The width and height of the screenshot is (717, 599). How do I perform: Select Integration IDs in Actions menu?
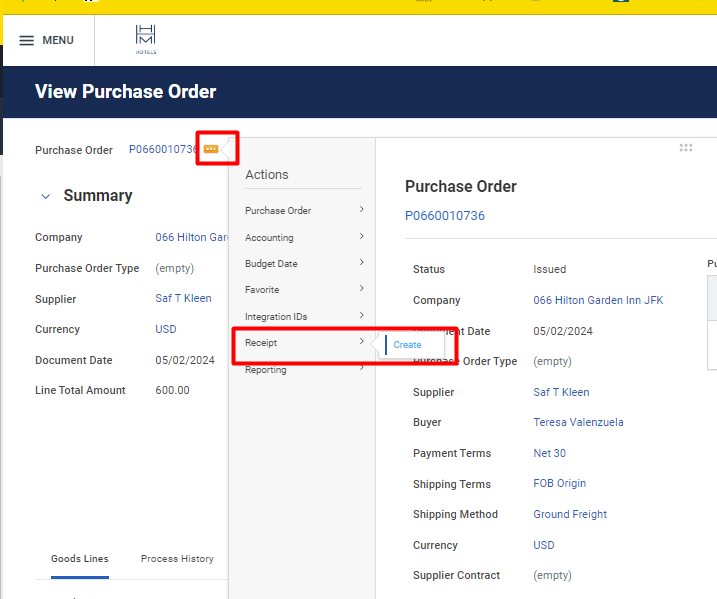[x=276, y=317]
